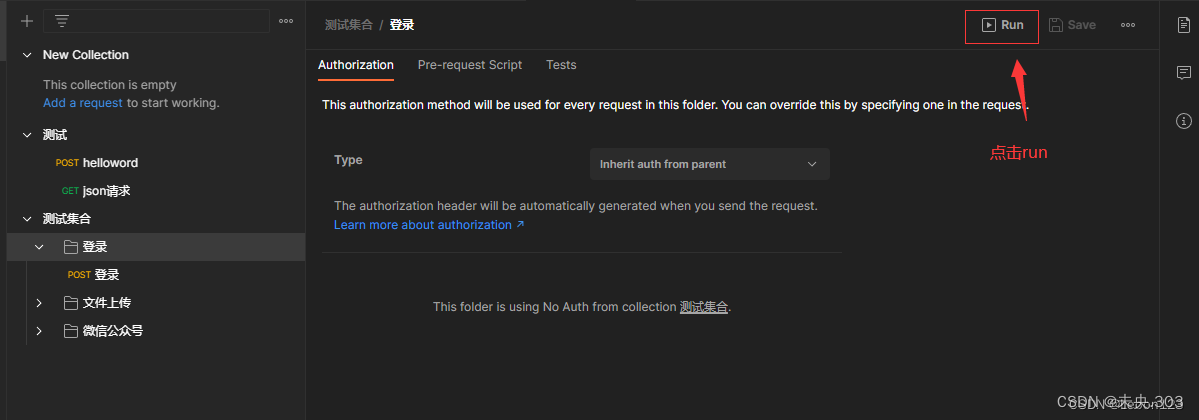The image size is (1199, 420).
Task: Expand the 微信公众号 folder
Action: click(x=39, y=331)
